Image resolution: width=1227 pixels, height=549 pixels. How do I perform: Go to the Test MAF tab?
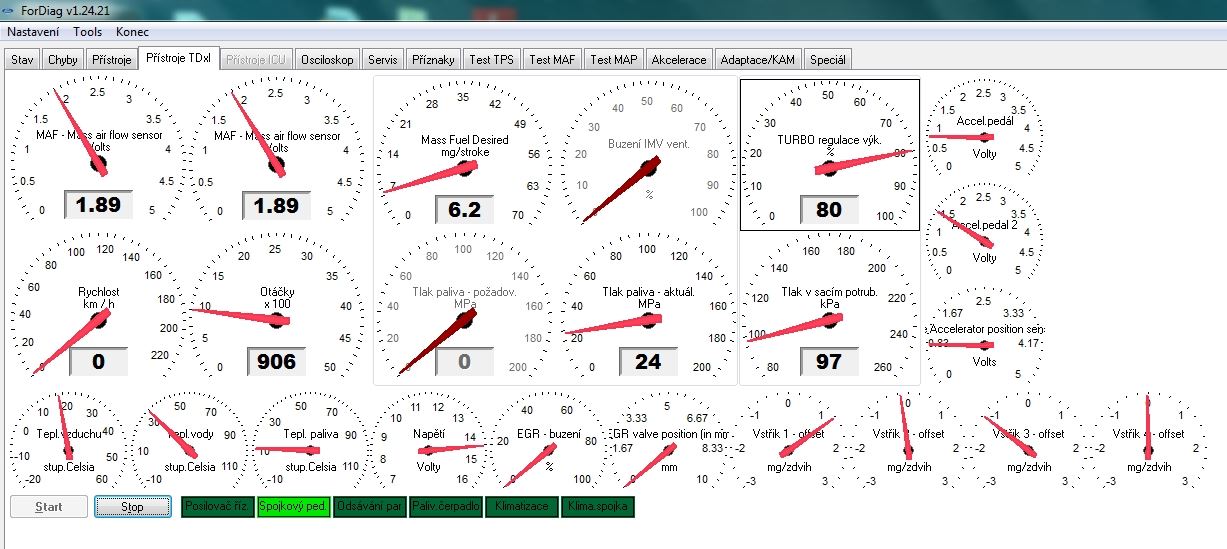pyautogui.click(x=552, y=59)
